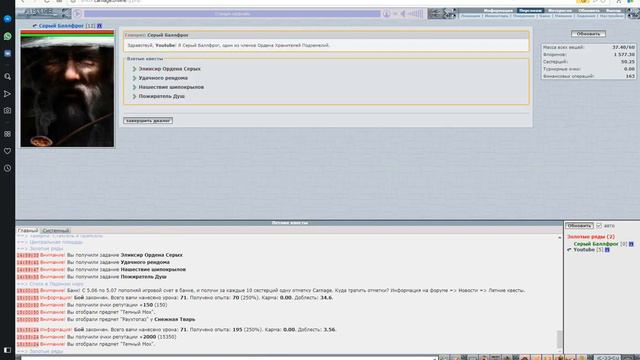Open the VK panel in the sidebar
The image size is (640, 360).
tap(7, 53)
